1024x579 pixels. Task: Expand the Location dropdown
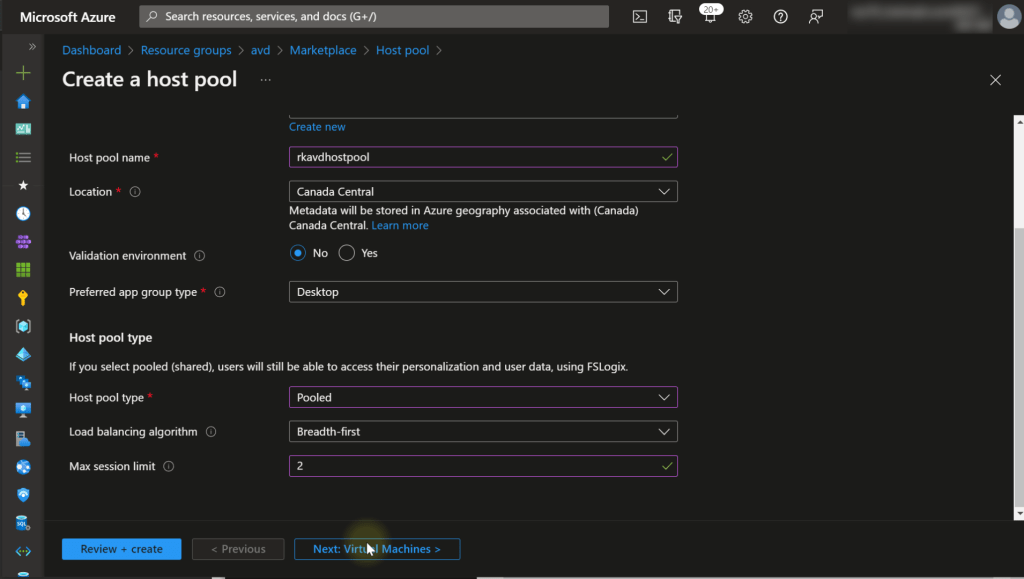(482, 191)
